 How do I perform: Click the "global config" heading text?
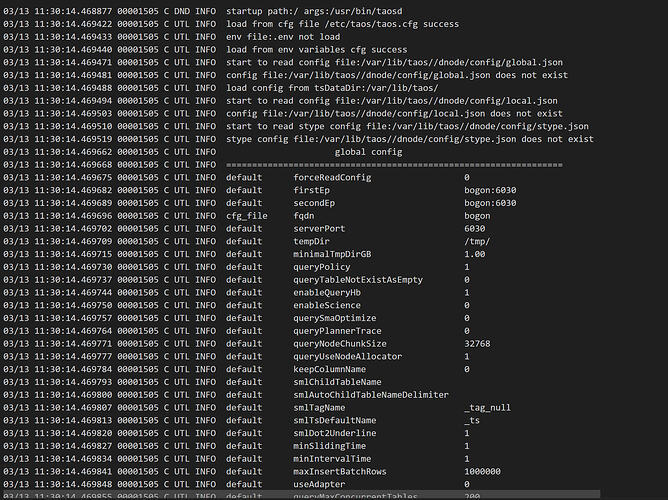369,151
